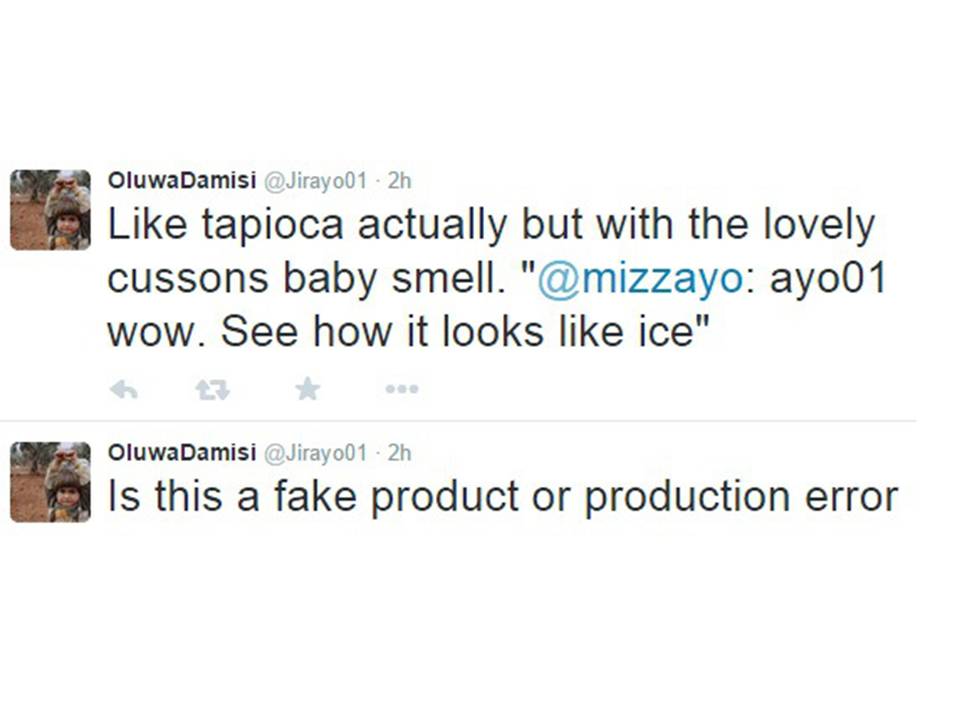Open @Jirayo01 handle on the second tweet
The image size is (960, 720).
click(x=315, y=453)
